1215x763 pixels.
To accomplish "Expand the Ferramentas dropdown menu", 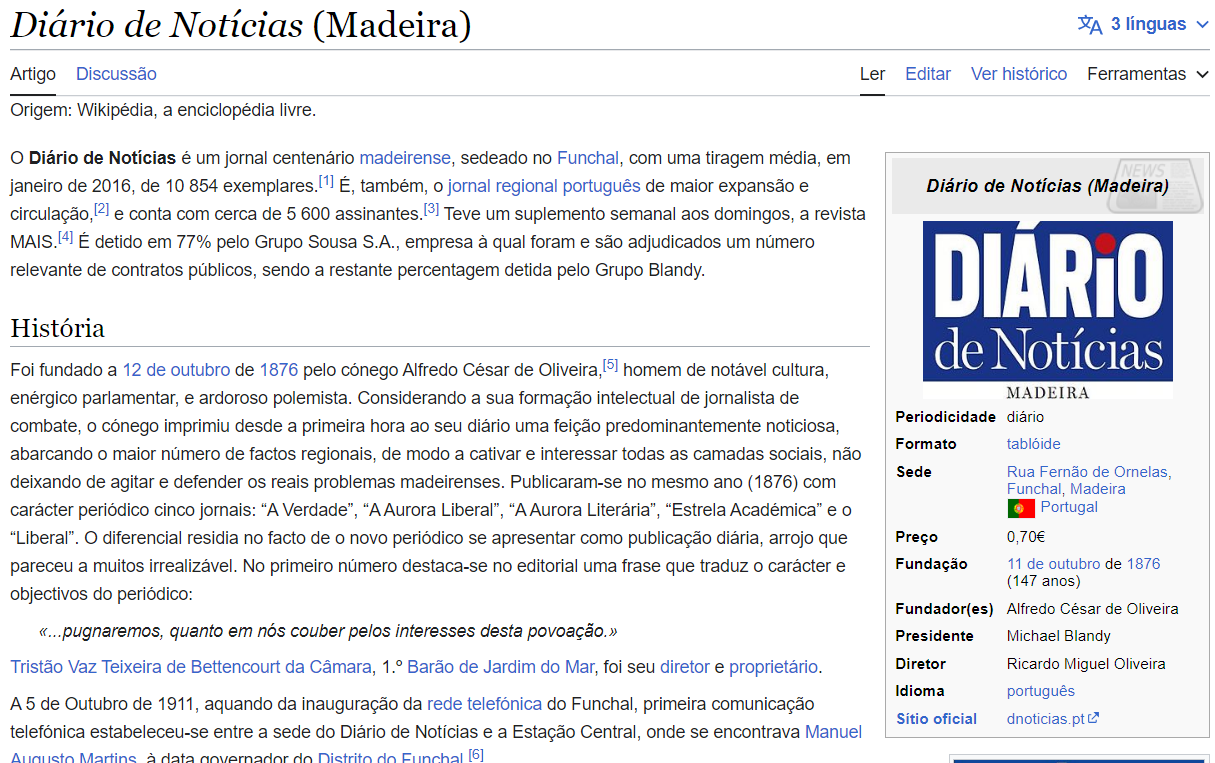I will pyautogui.click(x=1148, y=74).
